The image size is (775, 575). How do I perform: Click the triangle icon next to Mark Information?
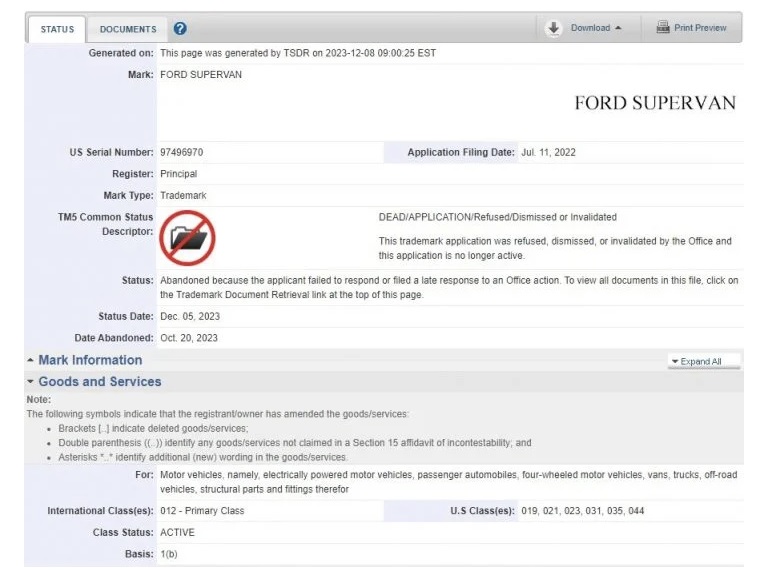pos(31,360)
